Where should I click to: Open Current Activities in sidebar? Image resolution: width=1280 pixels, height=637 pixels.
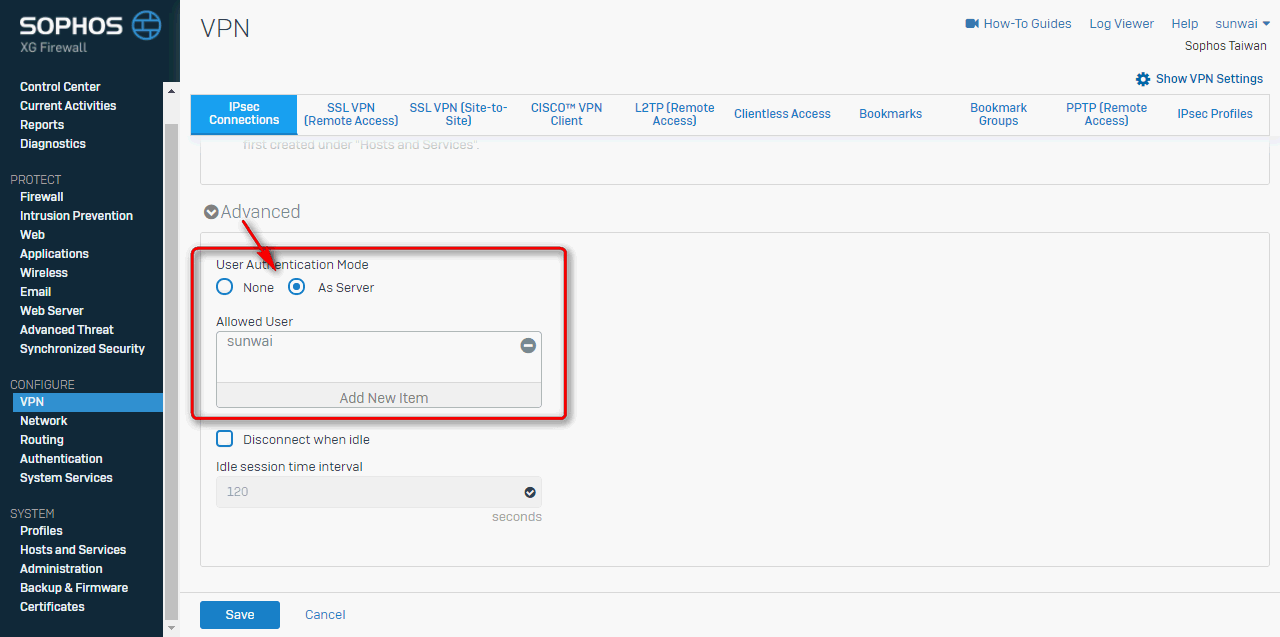(x=68, y=106)
